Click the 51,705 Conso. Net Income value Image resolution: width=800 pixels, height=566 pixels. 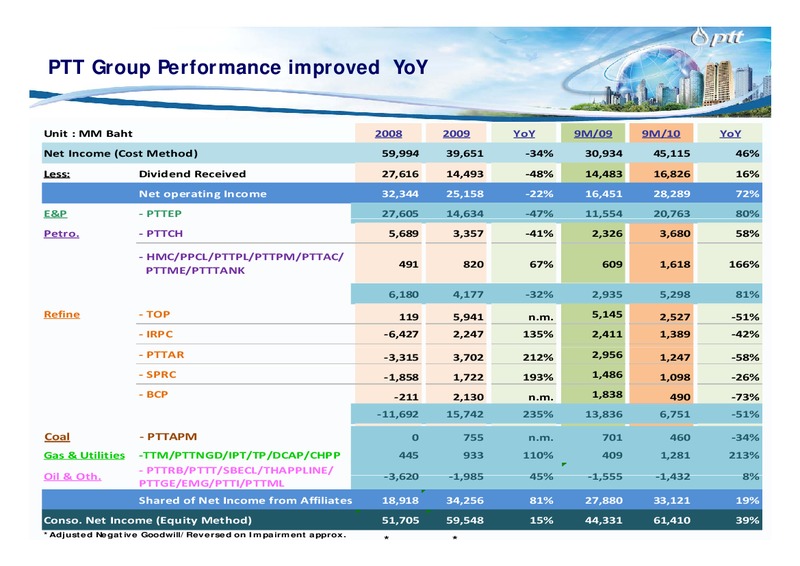(x=401, y=521)
